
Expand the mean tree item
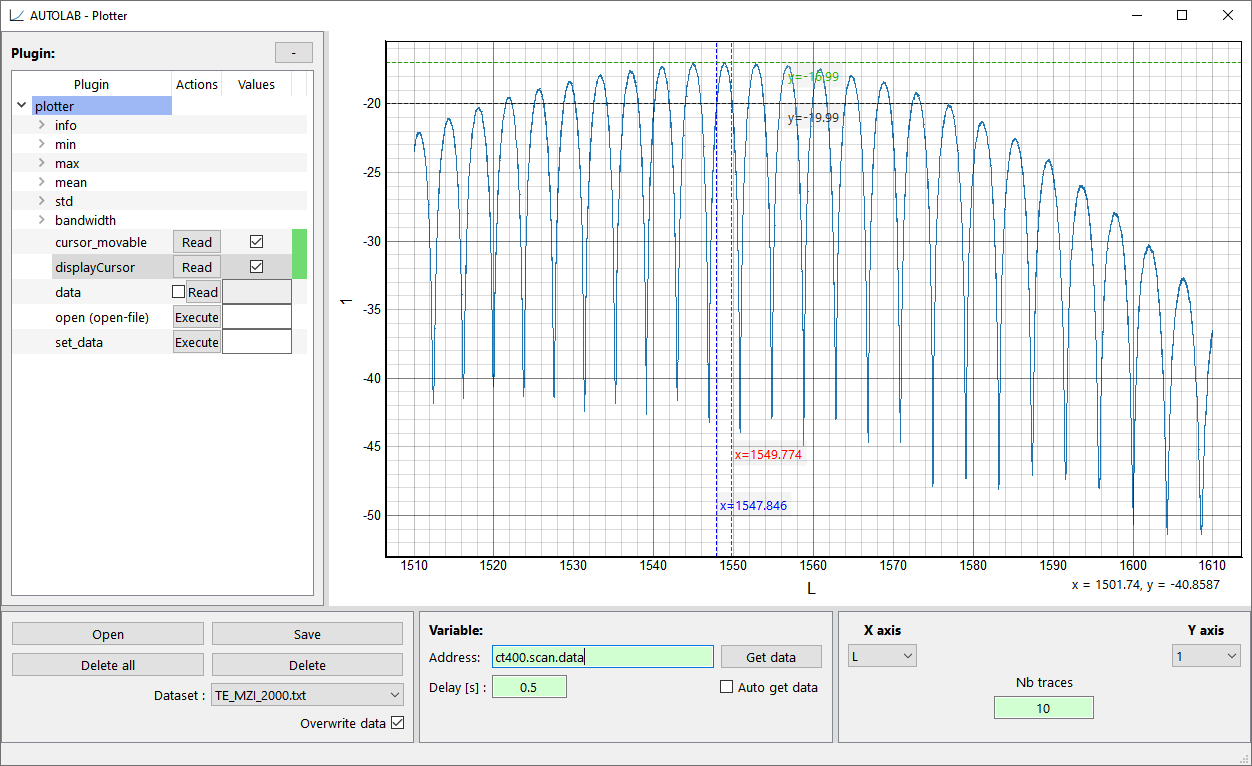(x=41, y=182)
